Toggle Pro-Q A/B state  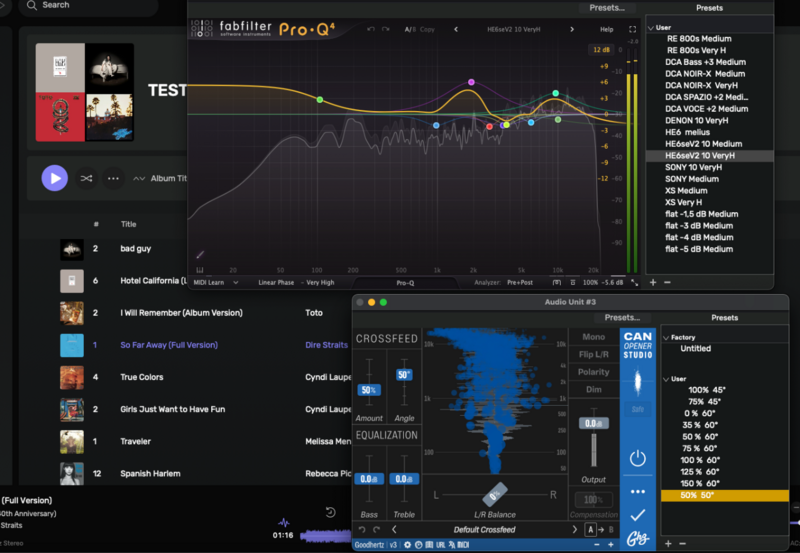click(409, 30)
